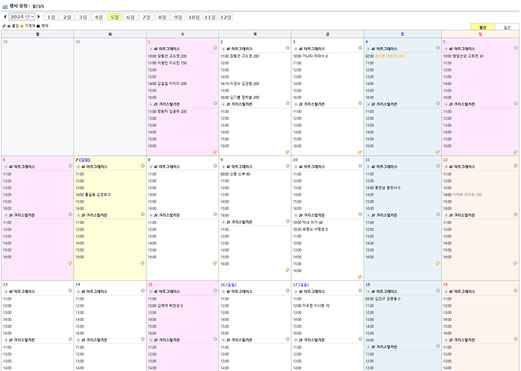
Task: Click the hand icon at bottom of day 9
Action: (287, 270)
